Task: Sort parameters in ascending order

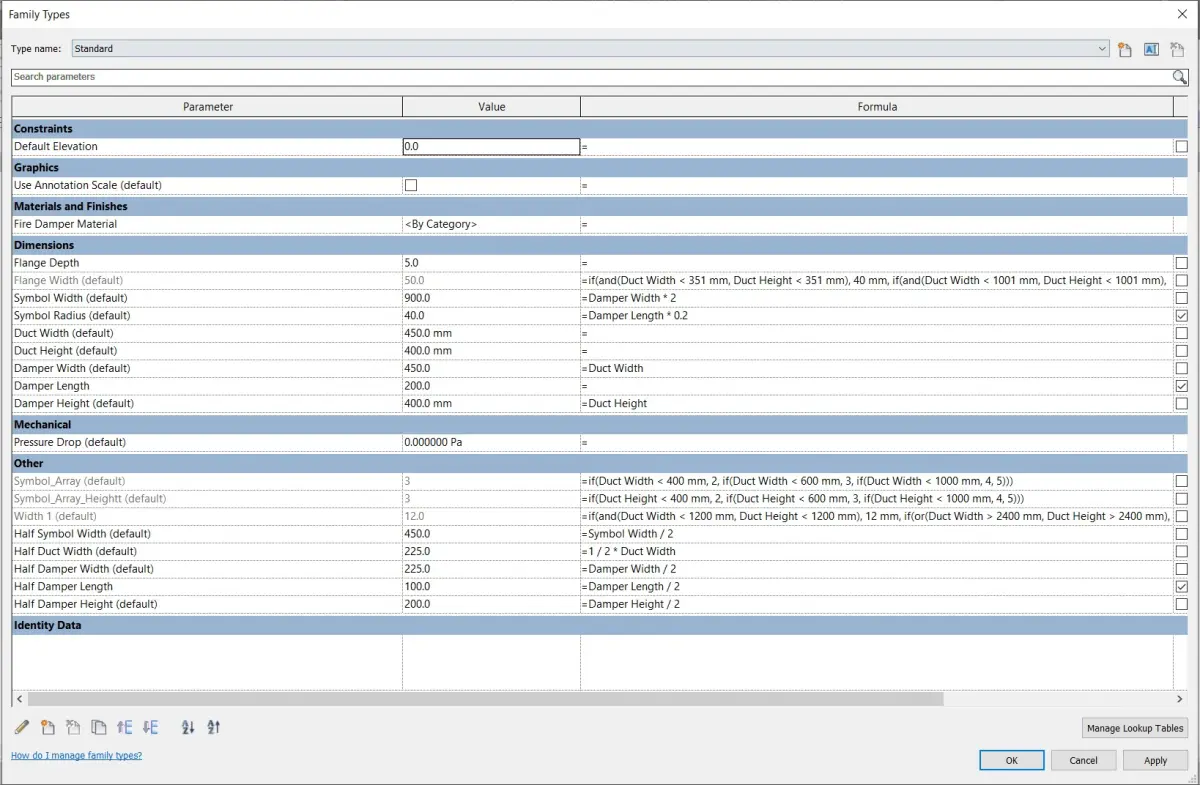Action: (188, 727)
